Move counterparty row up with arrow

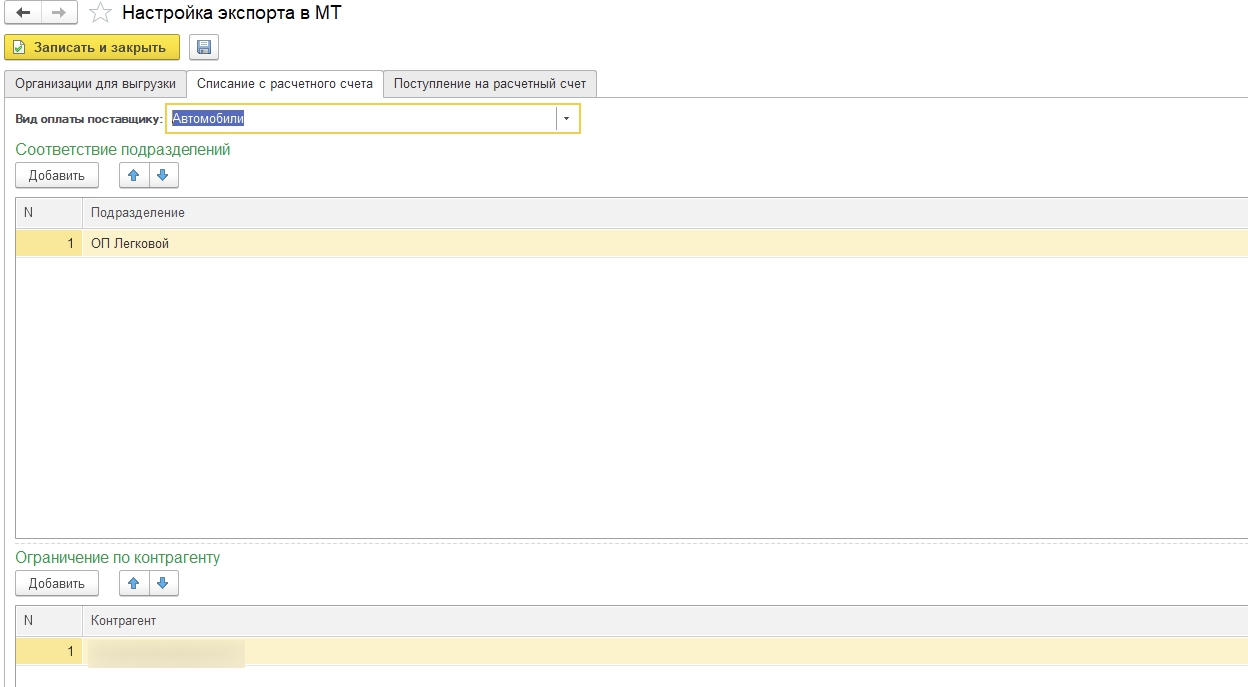pos(134,583)
